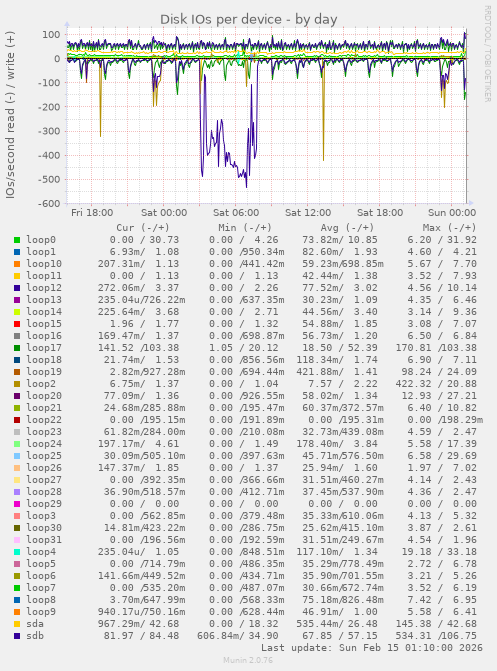Click the loop24 legend label

[44, 444]
